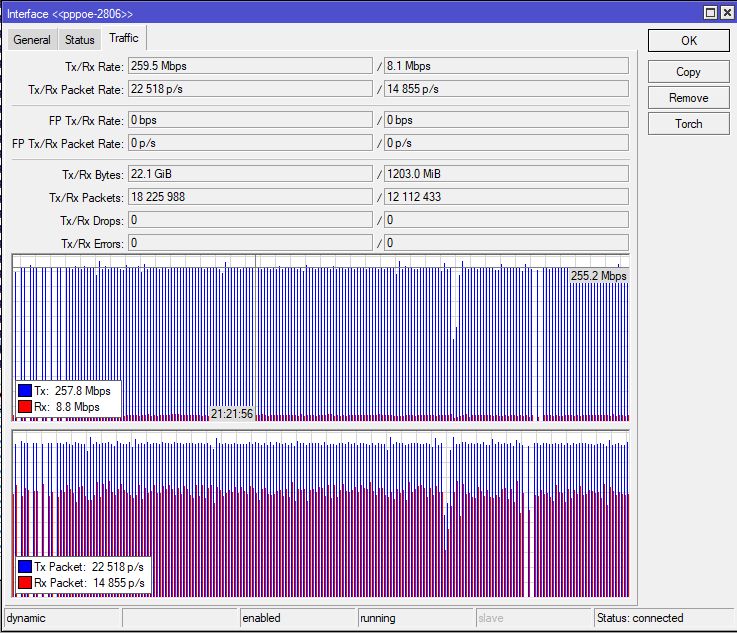Click the Tx: 257.8 Mbps legend text
Screen dimensions: 737x633
(x=72, y=391)
